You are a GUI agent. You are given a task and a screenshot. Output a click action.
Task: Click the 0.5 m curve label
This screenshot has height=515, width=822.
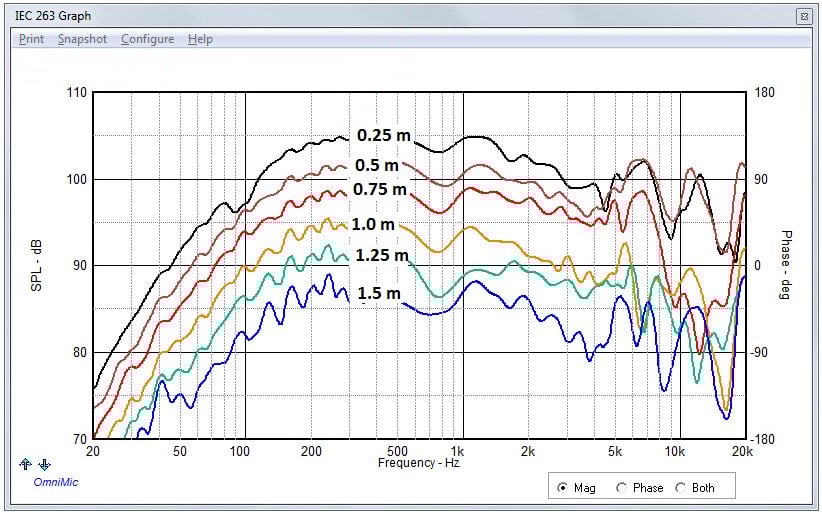pos(377,165)
